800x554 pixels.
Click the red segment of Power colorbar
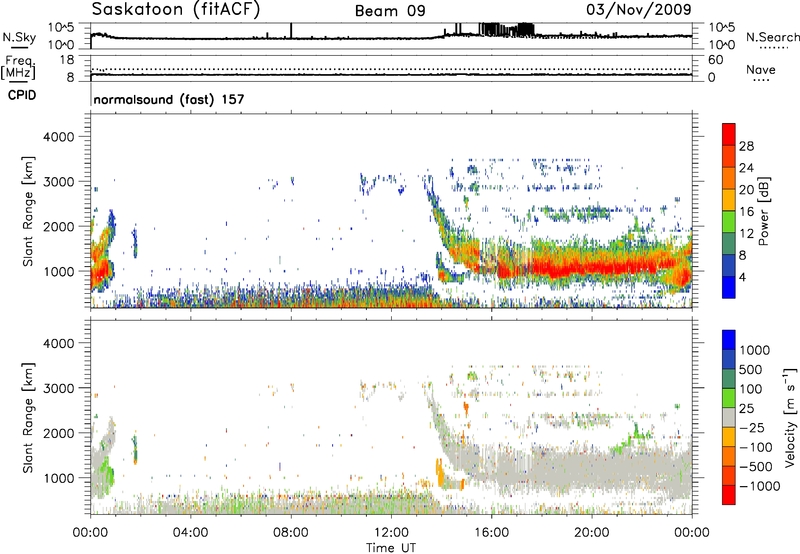[x=729, y=134]
